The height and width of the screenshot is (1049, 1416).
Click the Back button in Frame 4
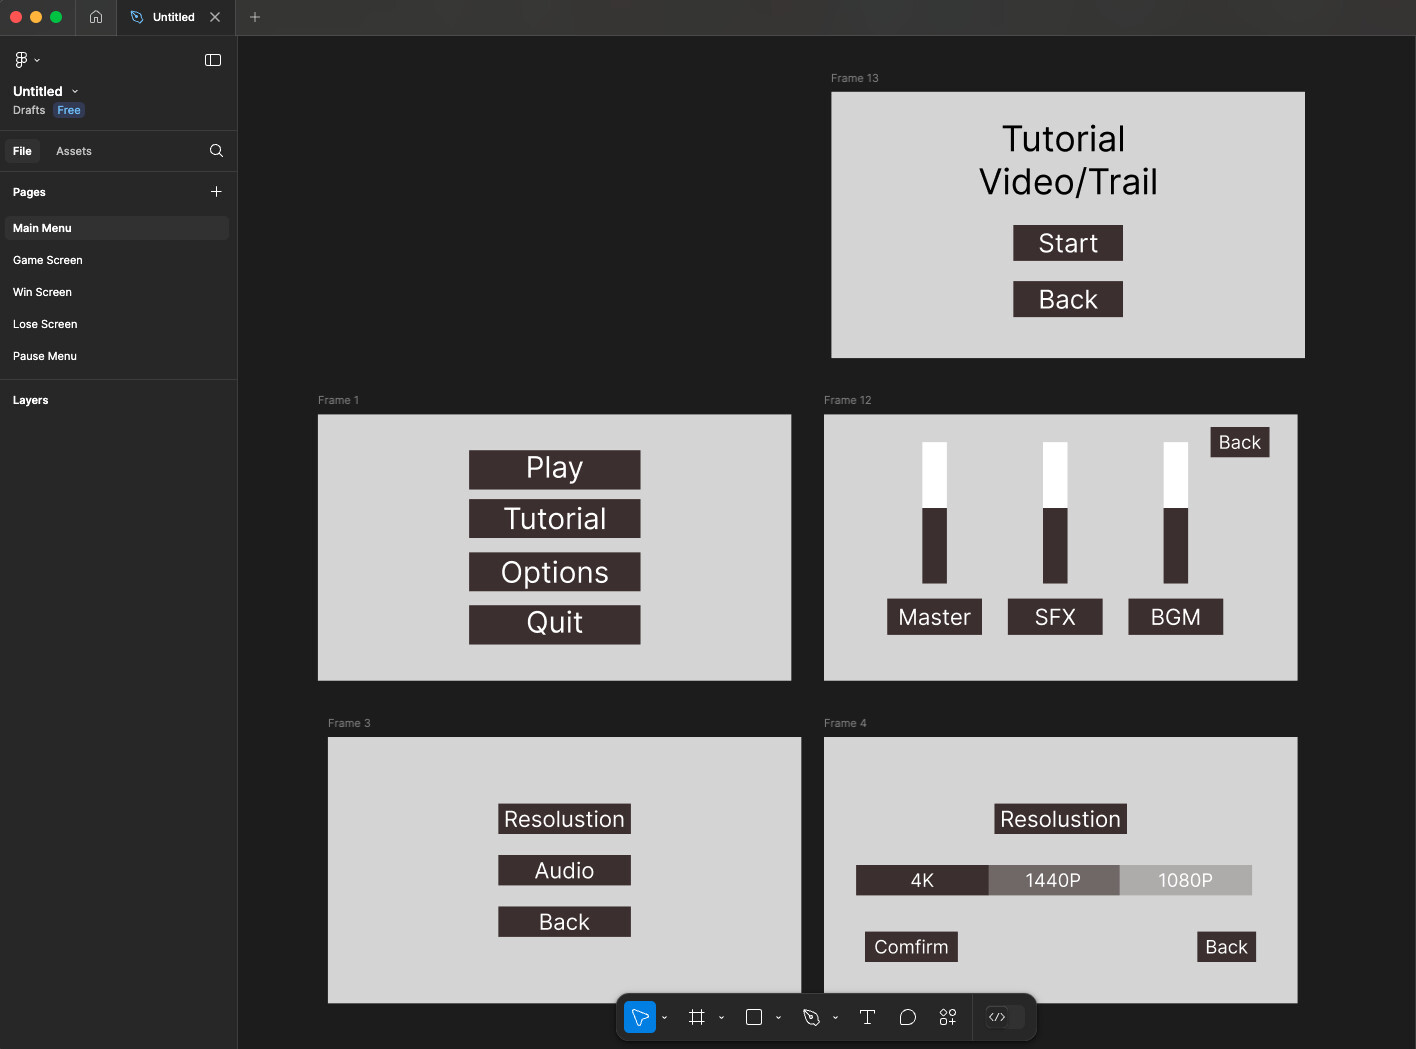click(1226, 947)
